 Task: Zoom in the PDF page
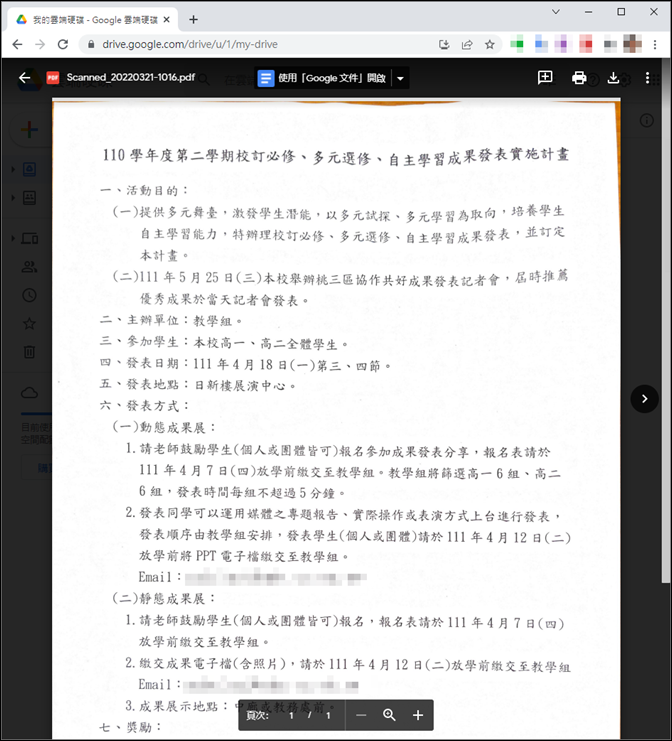coord(418,715)
